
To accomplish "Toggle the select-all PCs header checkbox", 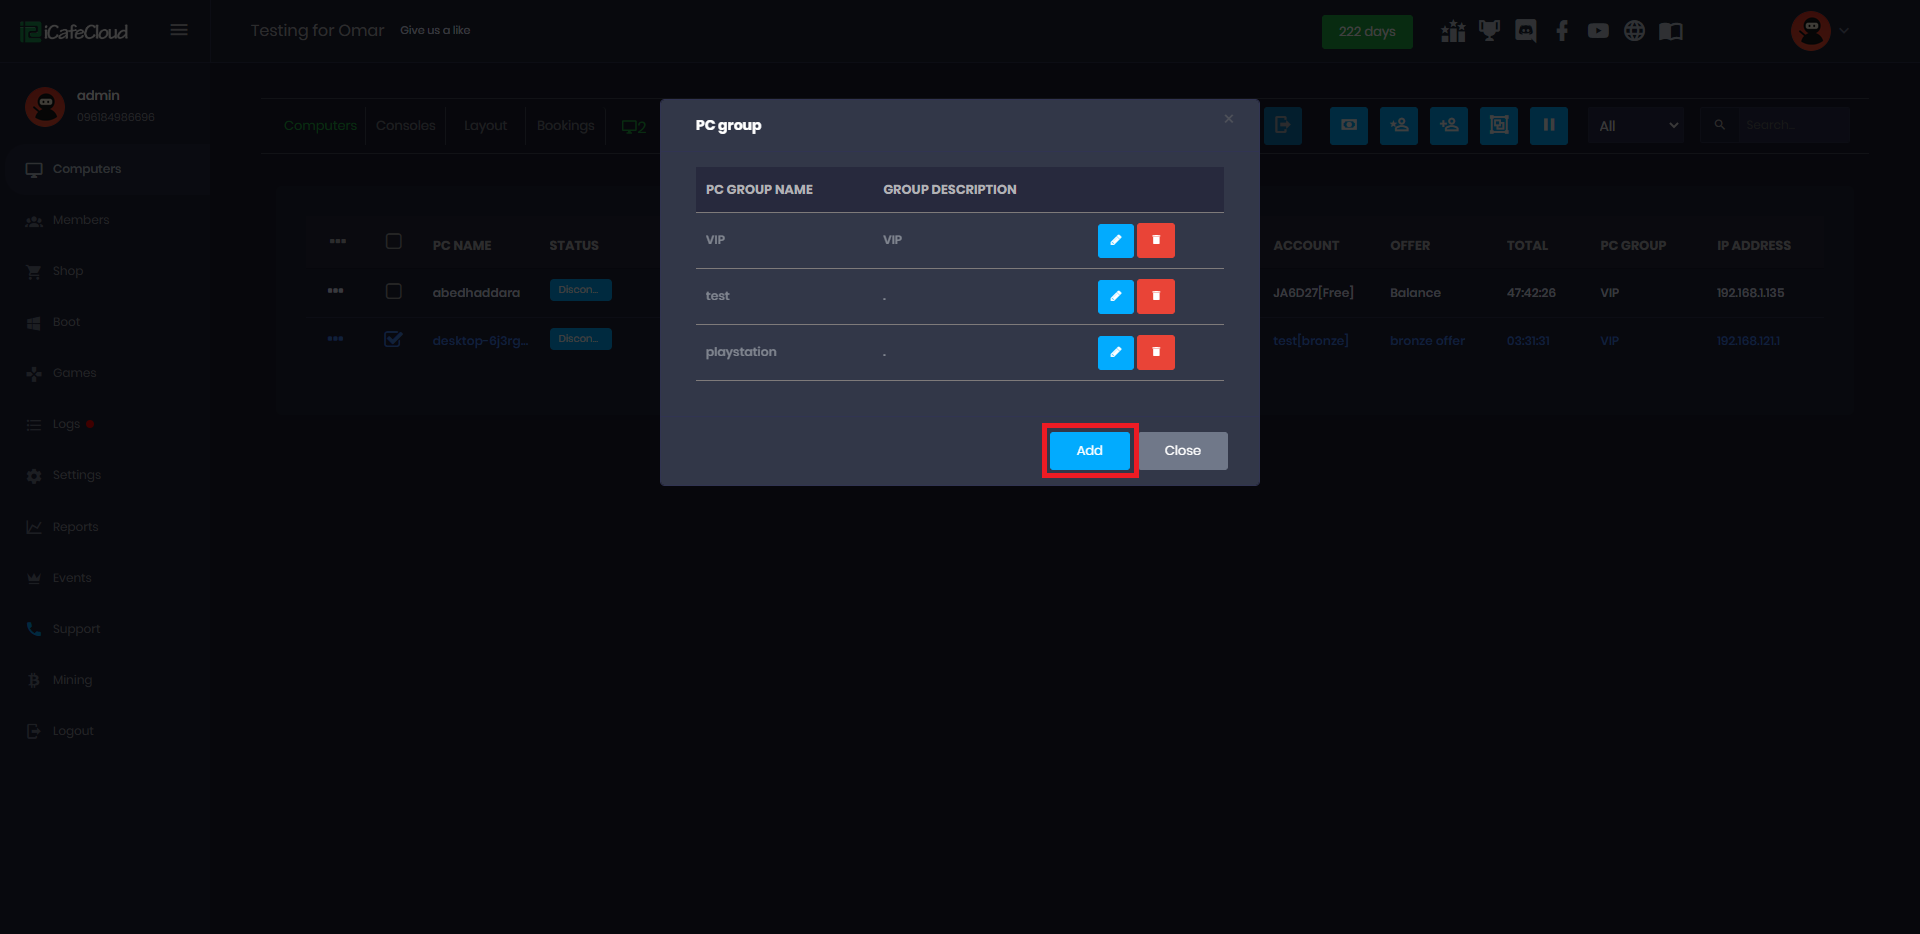I will (394, 241).
